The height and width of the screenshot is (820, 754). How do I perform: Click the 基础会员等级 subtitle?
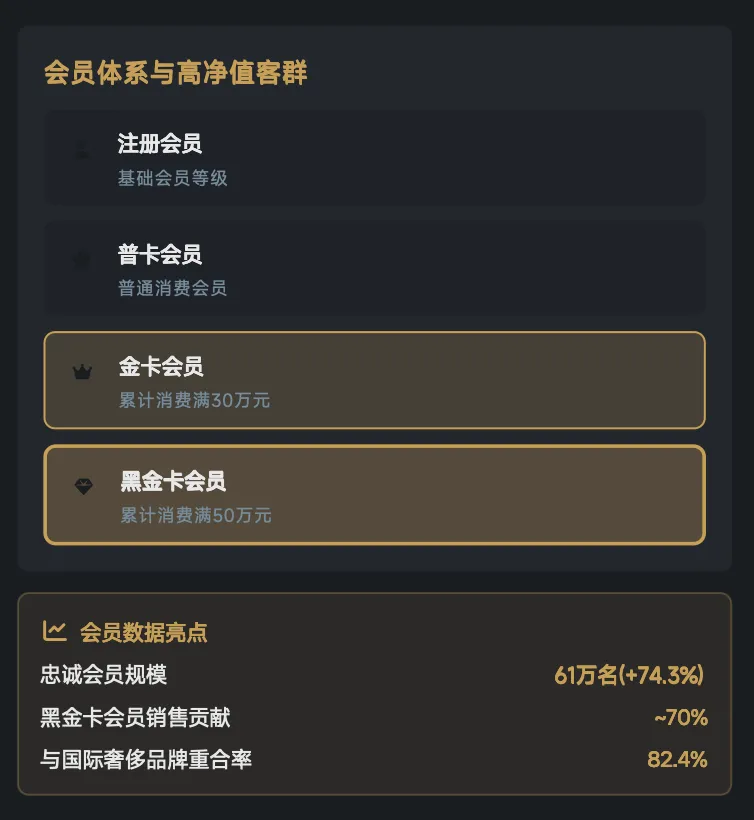(173, 179)
